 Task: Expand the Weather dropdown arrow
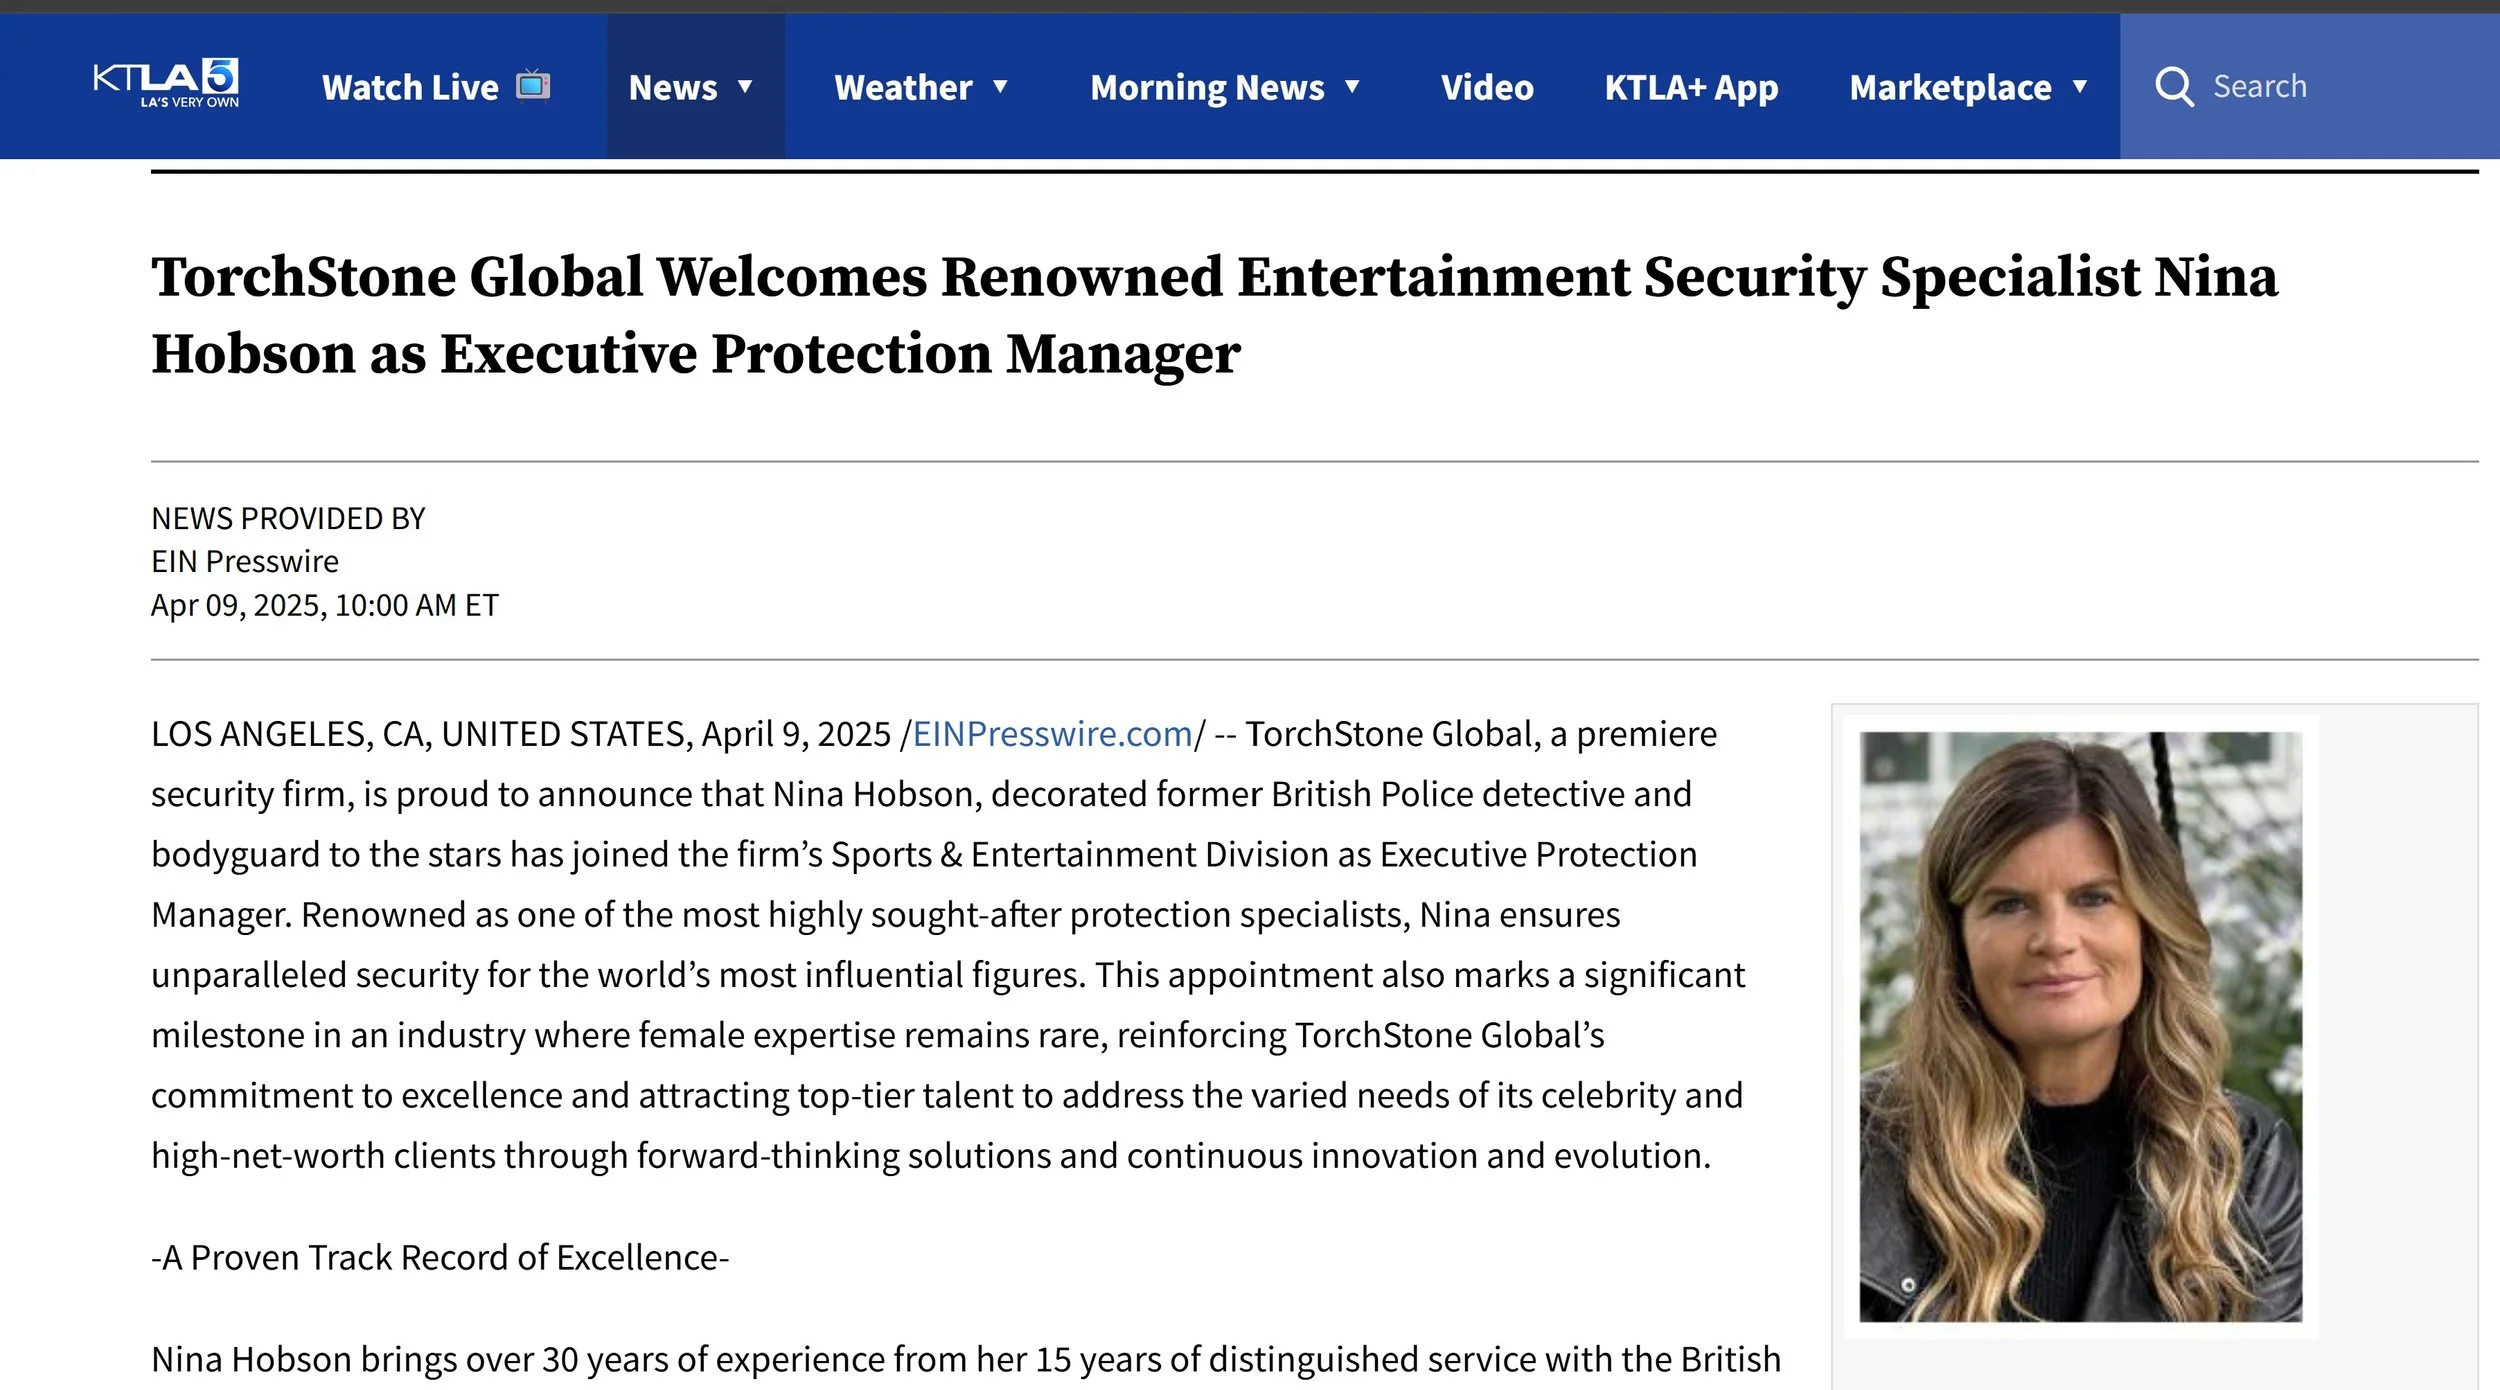tap(1000, 87)
